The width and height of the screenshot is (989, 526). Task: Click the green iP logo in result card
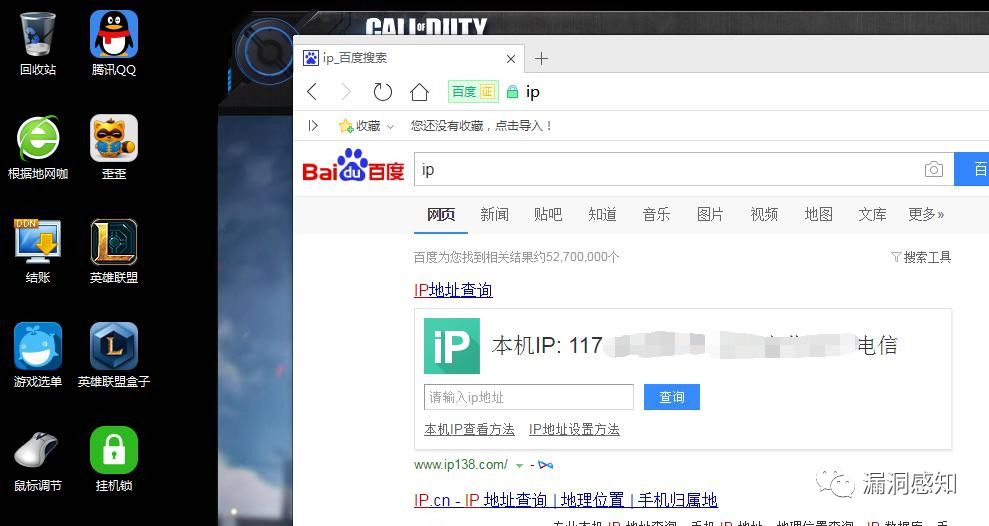pyautogui.click(x=452, y=346)
